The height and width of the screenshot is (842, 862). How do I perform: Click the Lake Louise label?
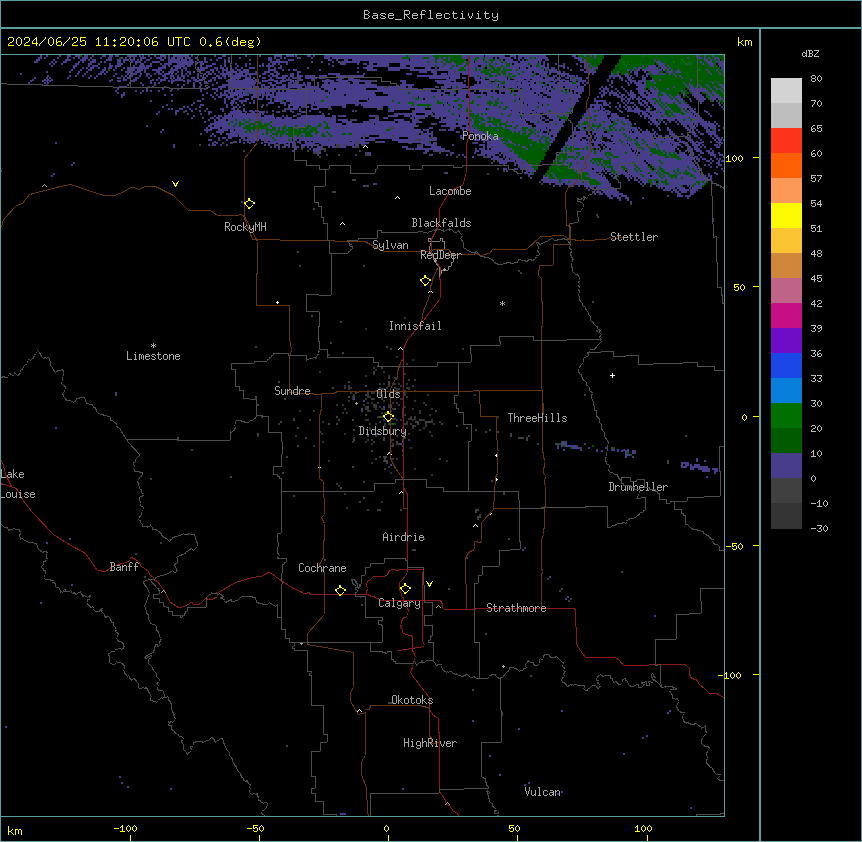click(18, 484)
